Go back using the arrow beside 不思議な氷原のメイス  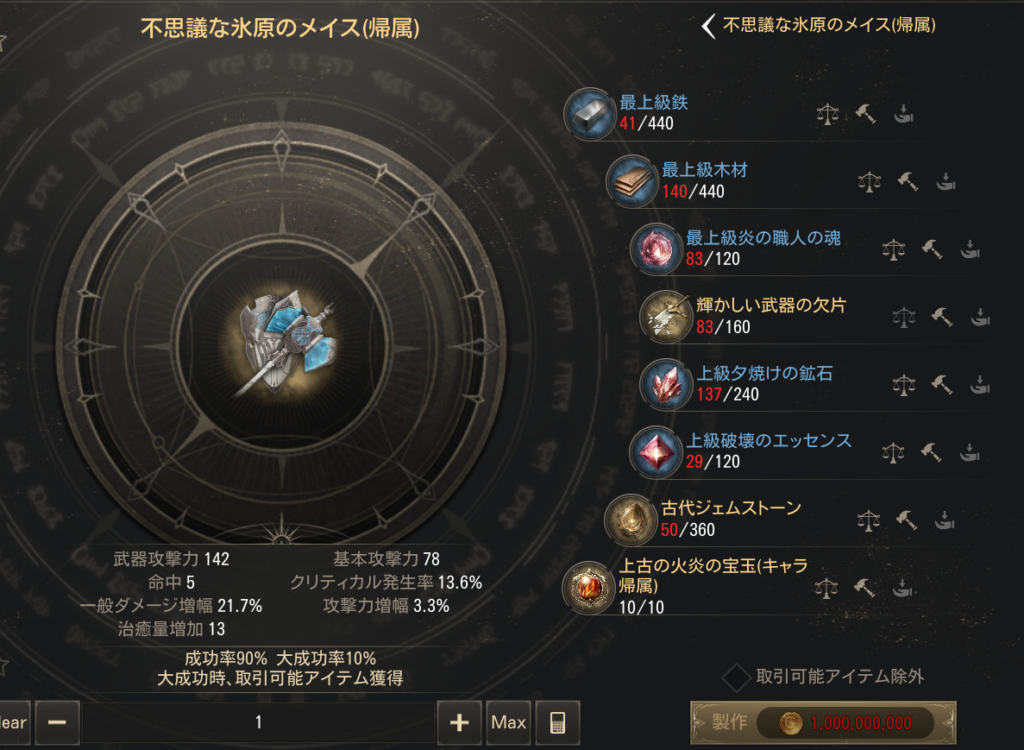pos(709,26)
